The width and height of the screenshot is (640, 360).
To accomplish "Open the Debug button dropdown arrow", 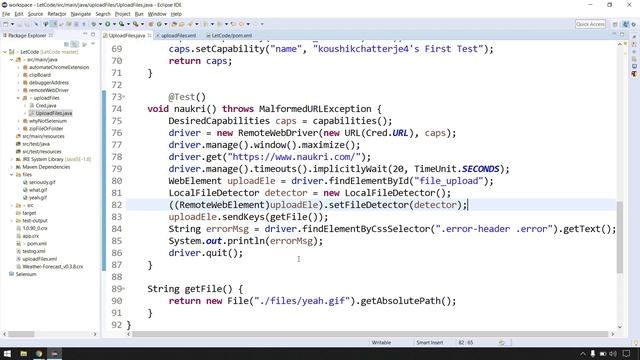I will [x=100, y=24].
